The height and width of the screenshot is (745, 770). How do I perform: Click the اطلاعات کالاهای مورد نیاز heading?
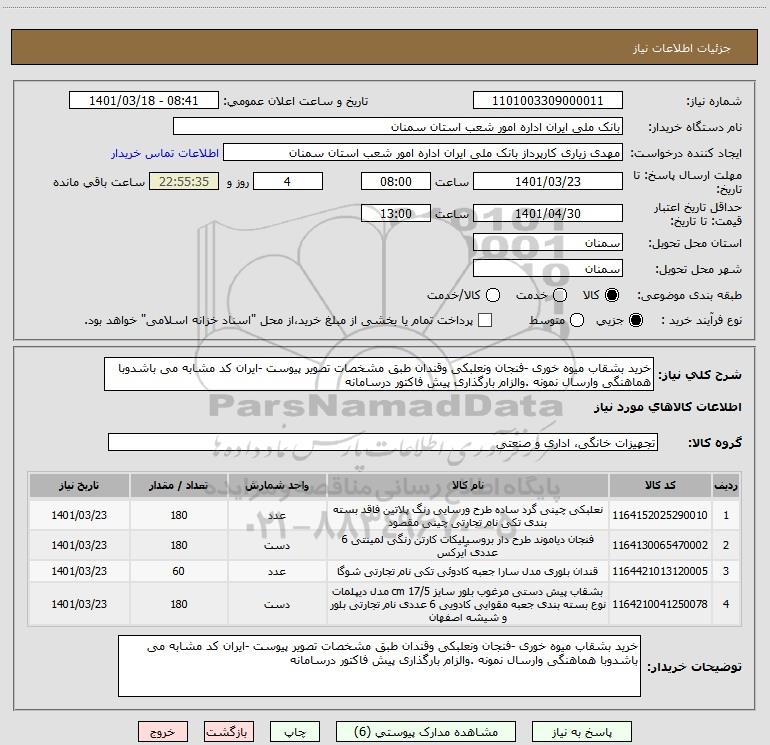[x=668, y=407]
